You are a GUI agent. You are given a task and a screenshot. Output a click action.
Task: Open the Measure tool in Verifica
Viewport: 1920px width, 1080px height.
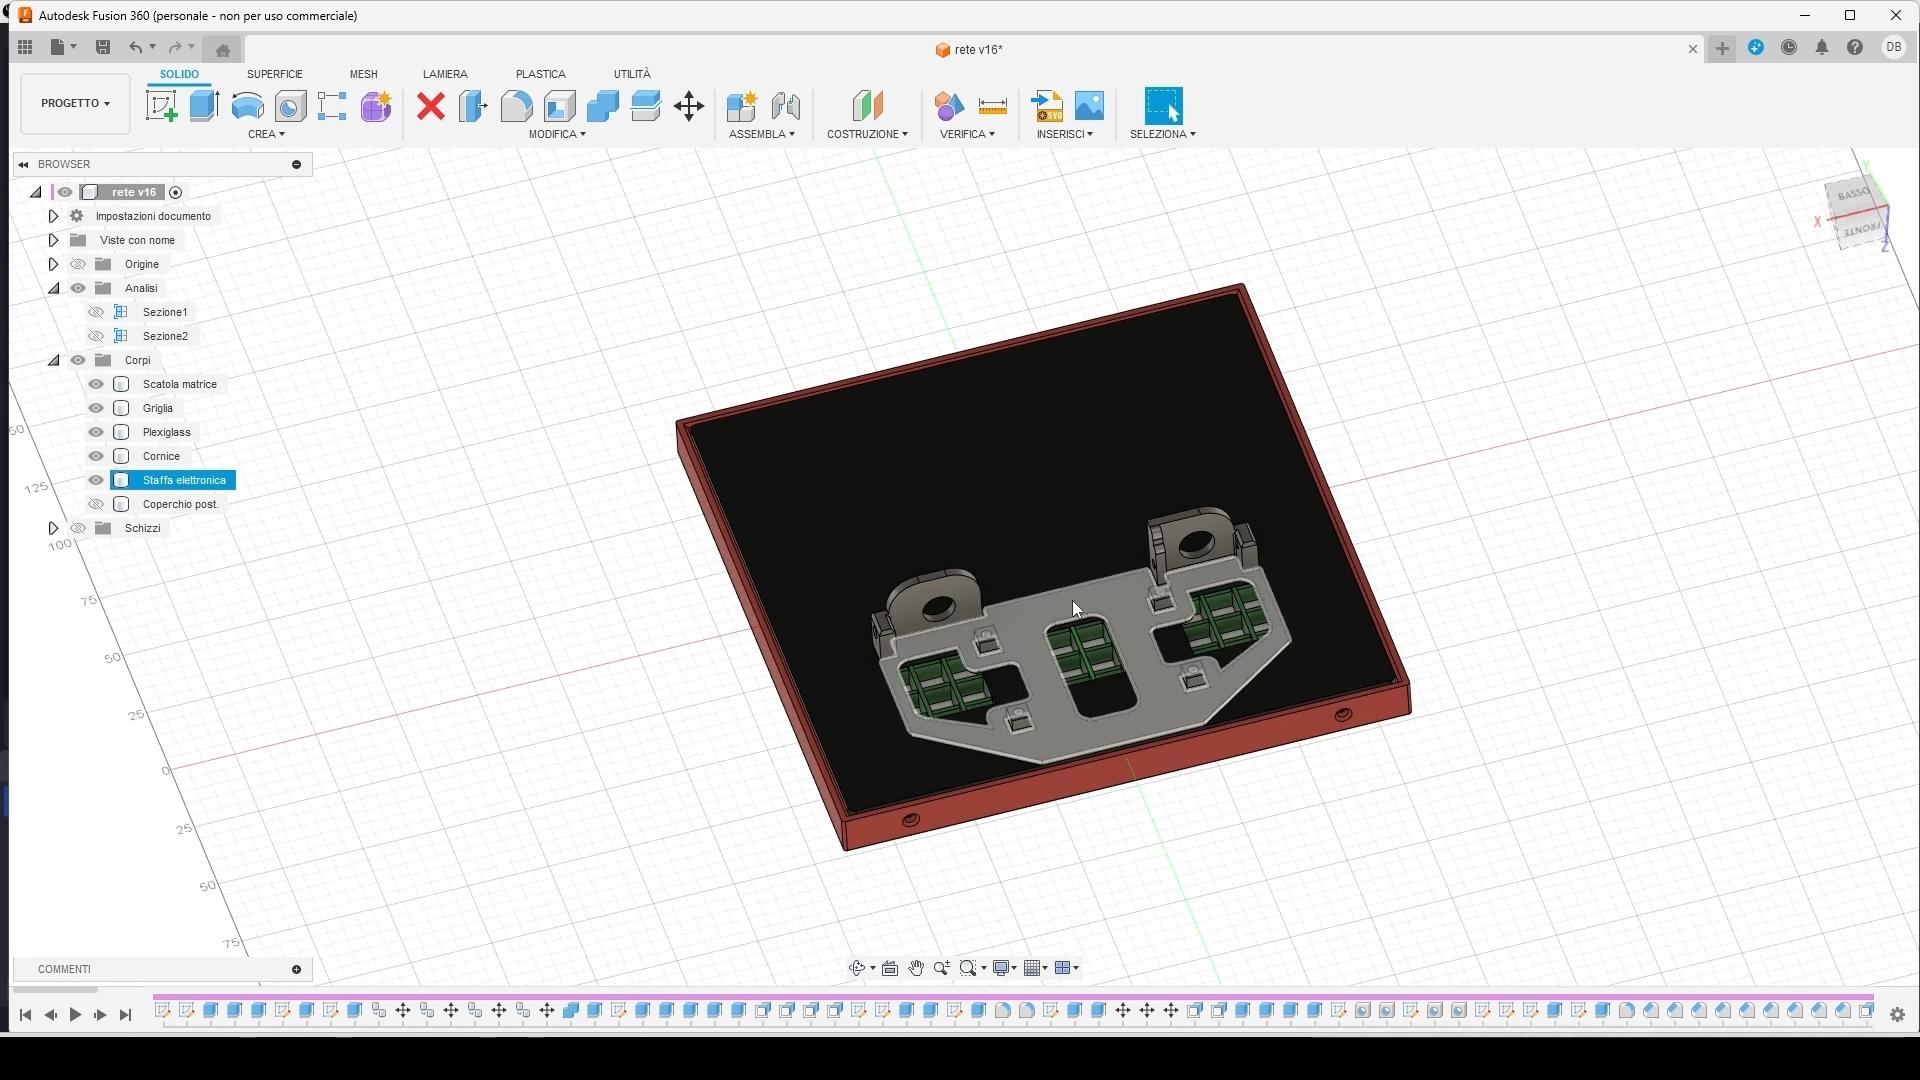click(993, 106)
